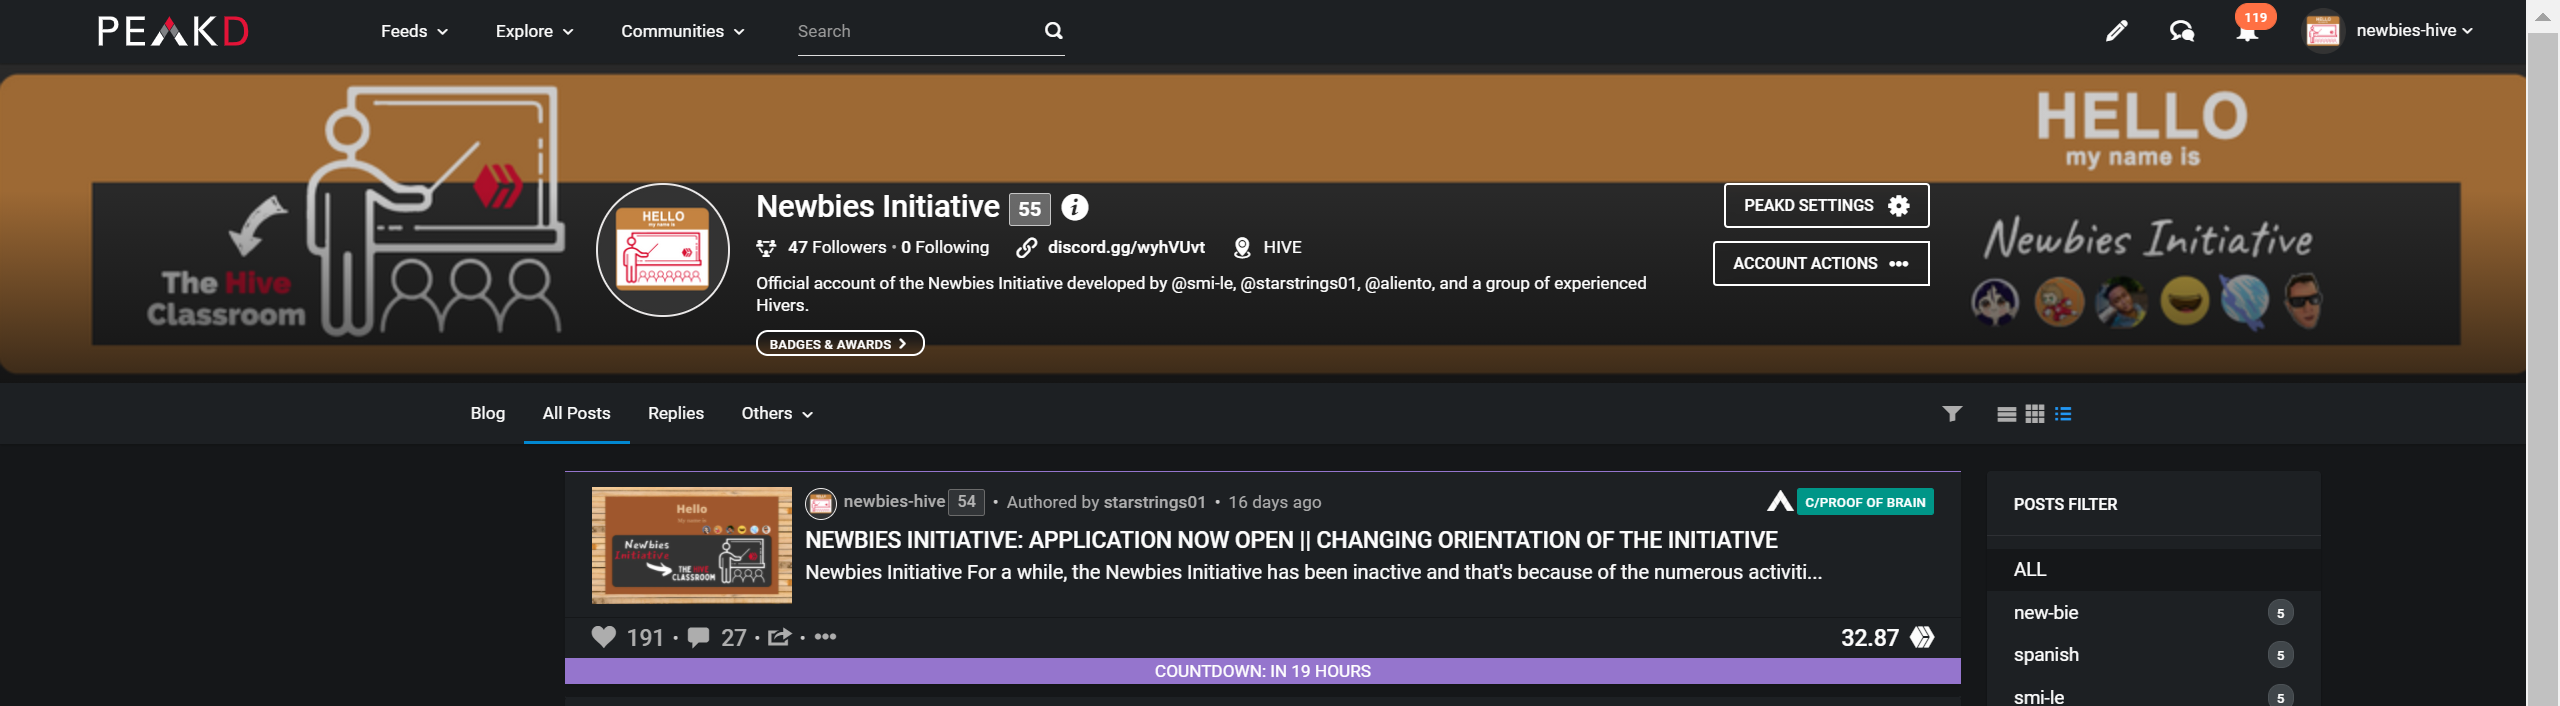This screenshot has height=706, width=2560.
Task: Like the post with the heart icon
Action: [603, 637]
